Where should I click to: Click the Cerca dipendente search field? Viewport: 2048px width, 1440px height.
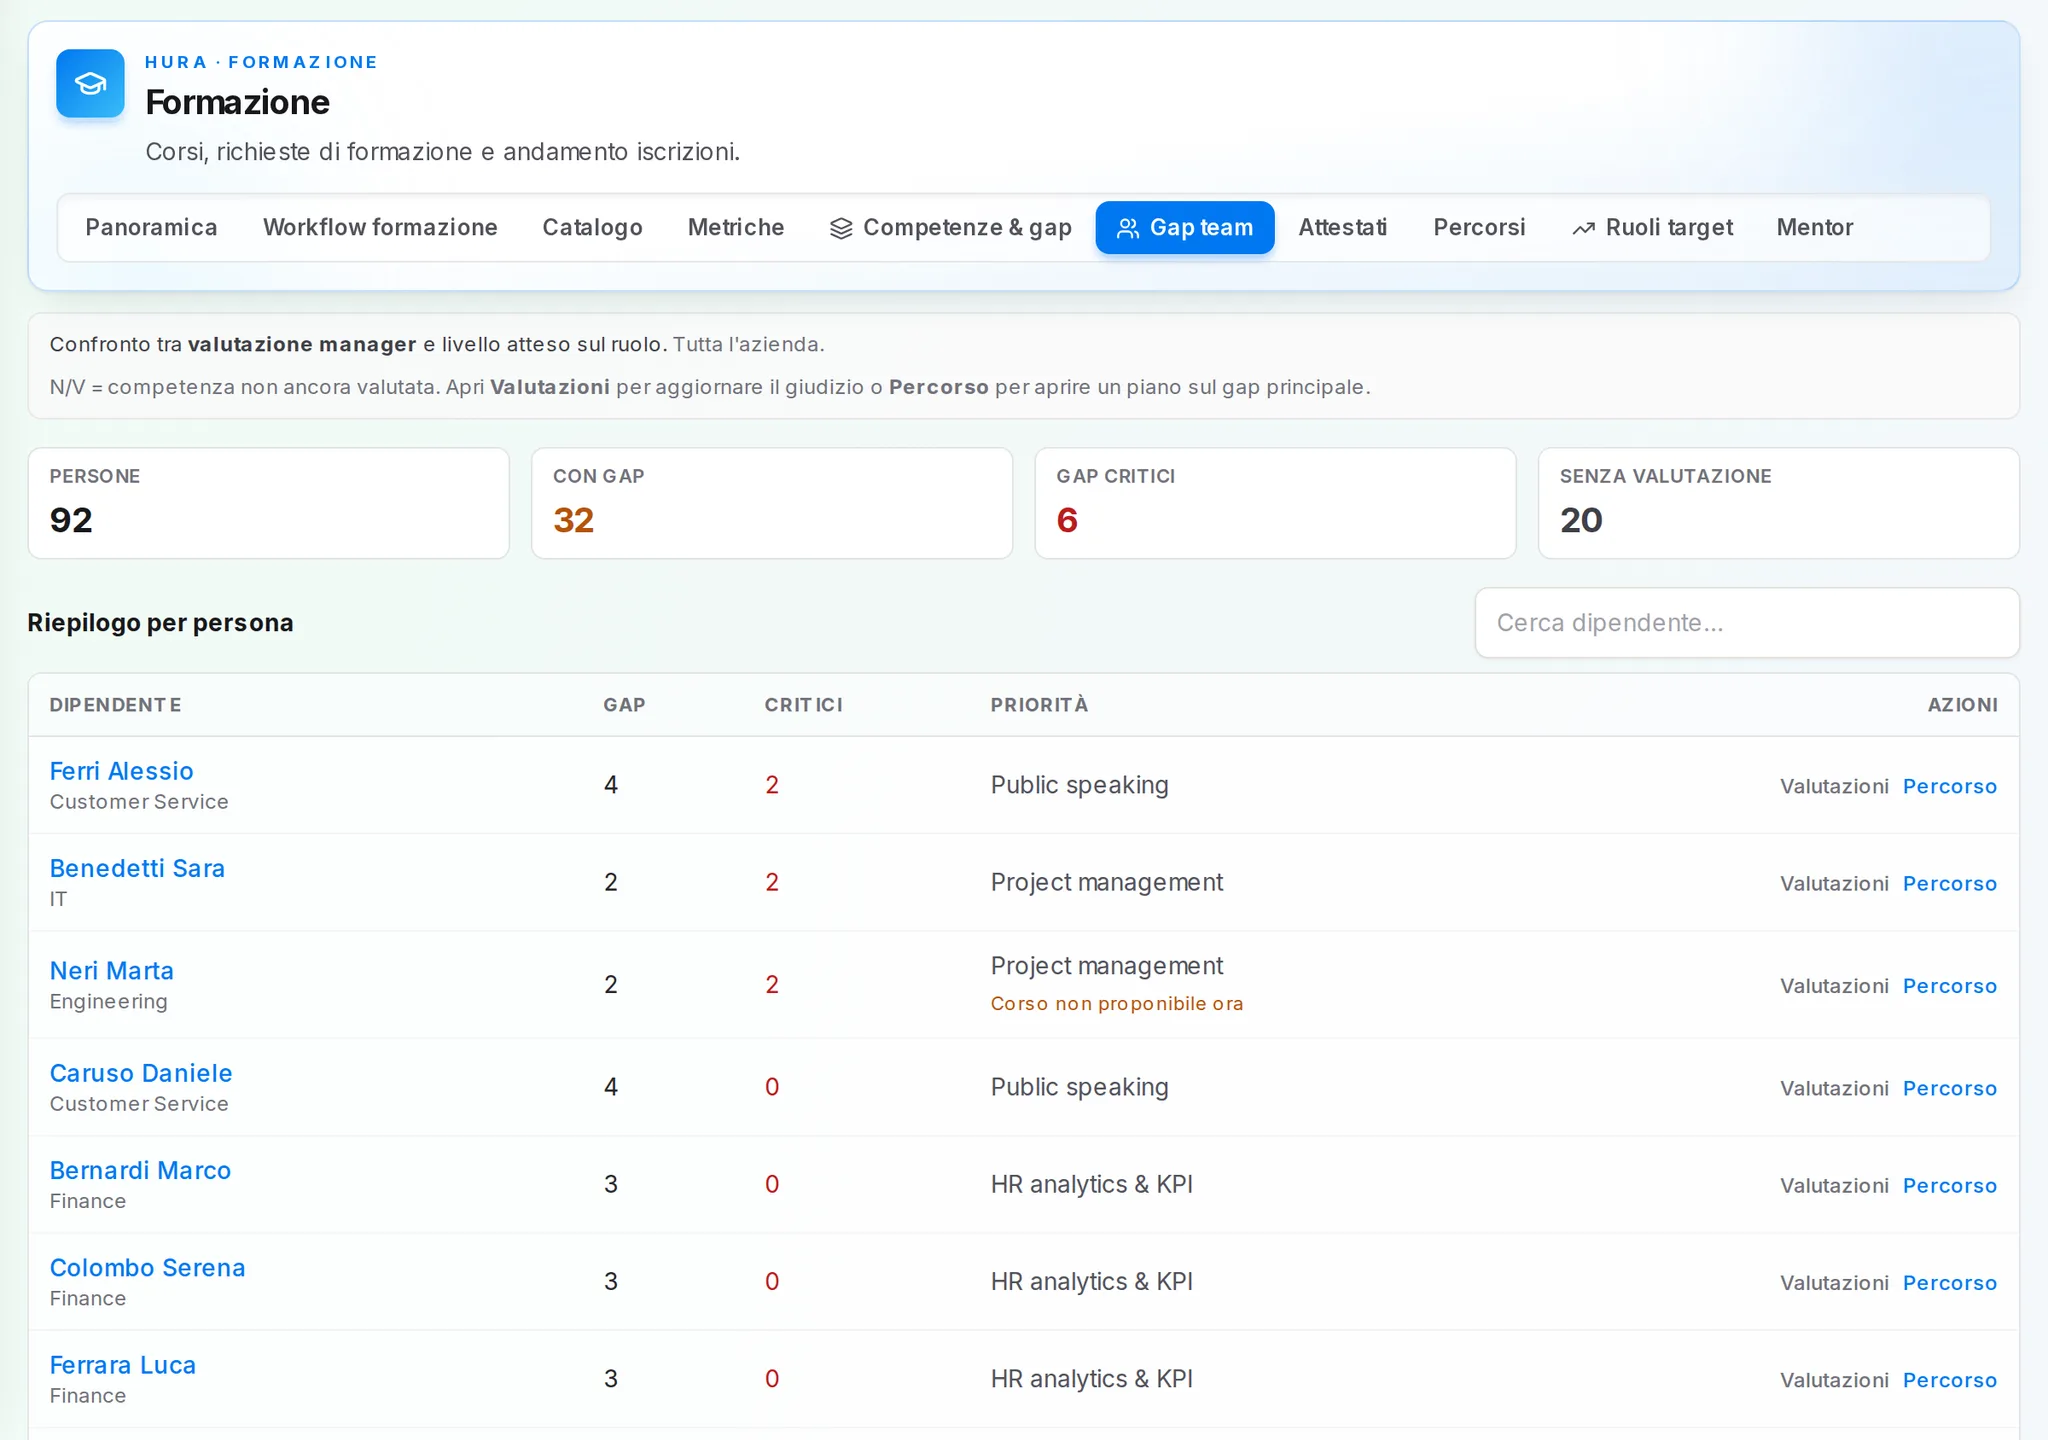click(1747, 623)
